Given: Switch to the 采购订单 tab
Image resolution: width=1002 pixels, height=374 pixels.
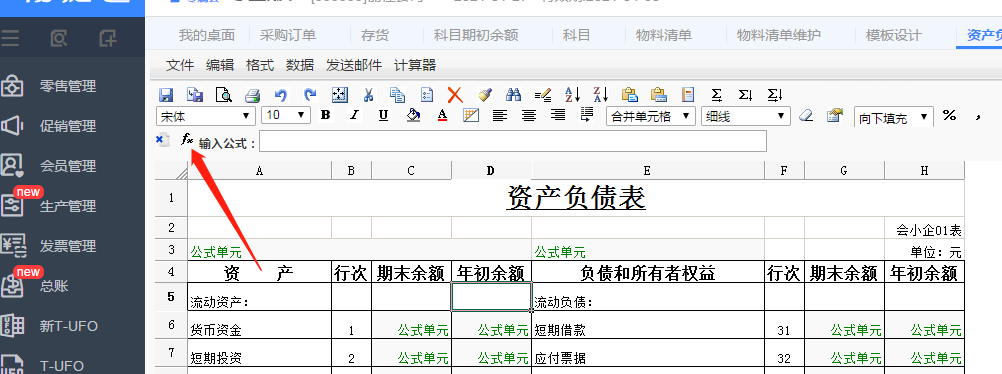Looking at the screenshot, I should [288, 35].
